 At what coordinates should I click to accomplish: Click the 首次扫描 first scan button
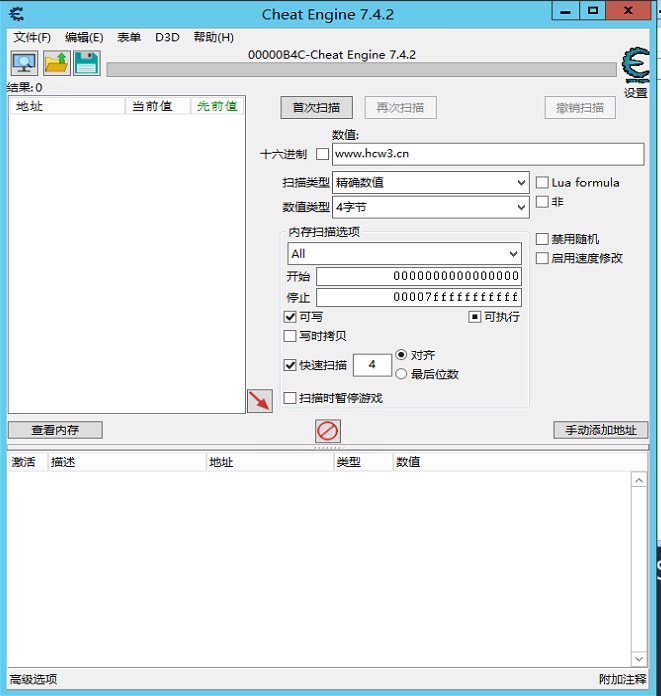pyautogui.click(x=317, y=107)
